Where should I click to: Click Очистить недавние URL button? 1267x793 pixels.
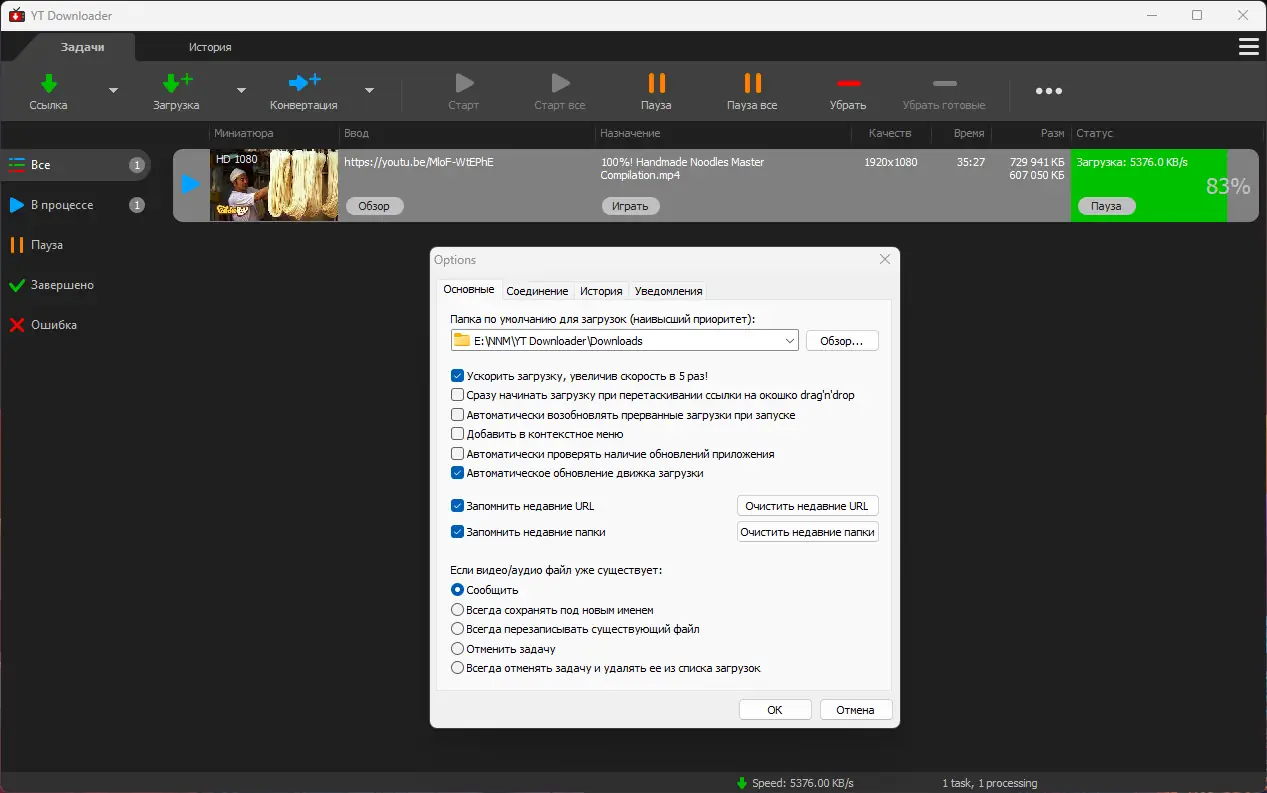point(807,506)
